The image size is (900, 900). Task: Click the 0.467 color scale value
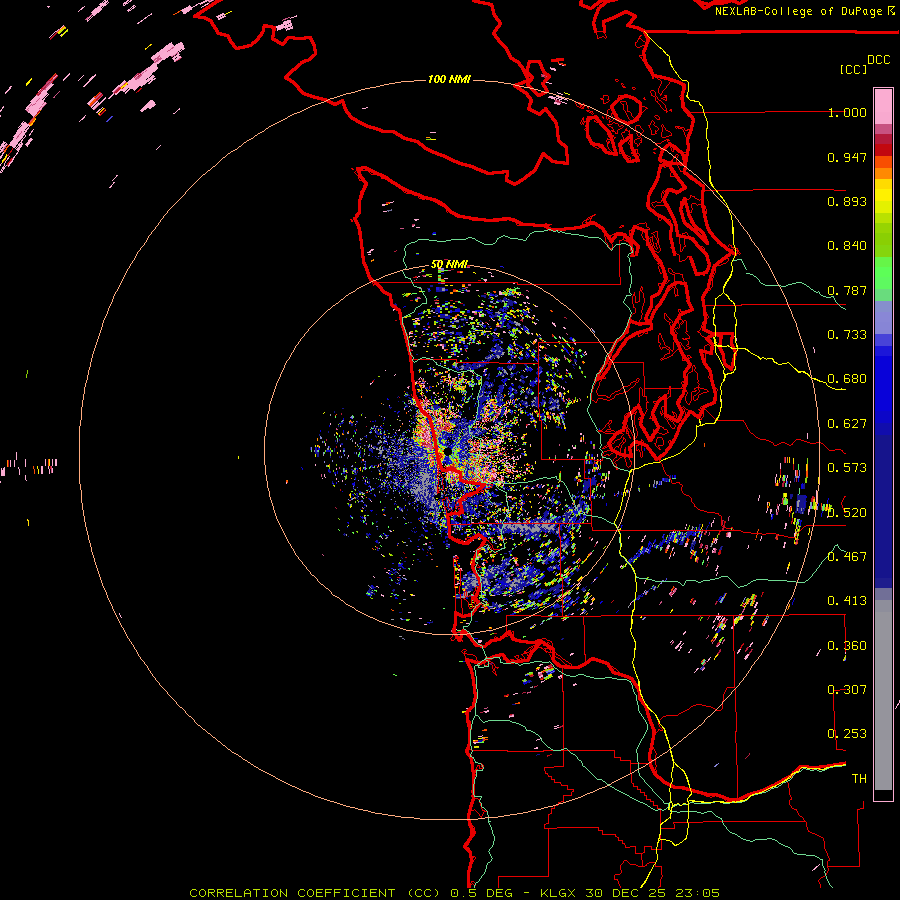(x=847, y=557)
